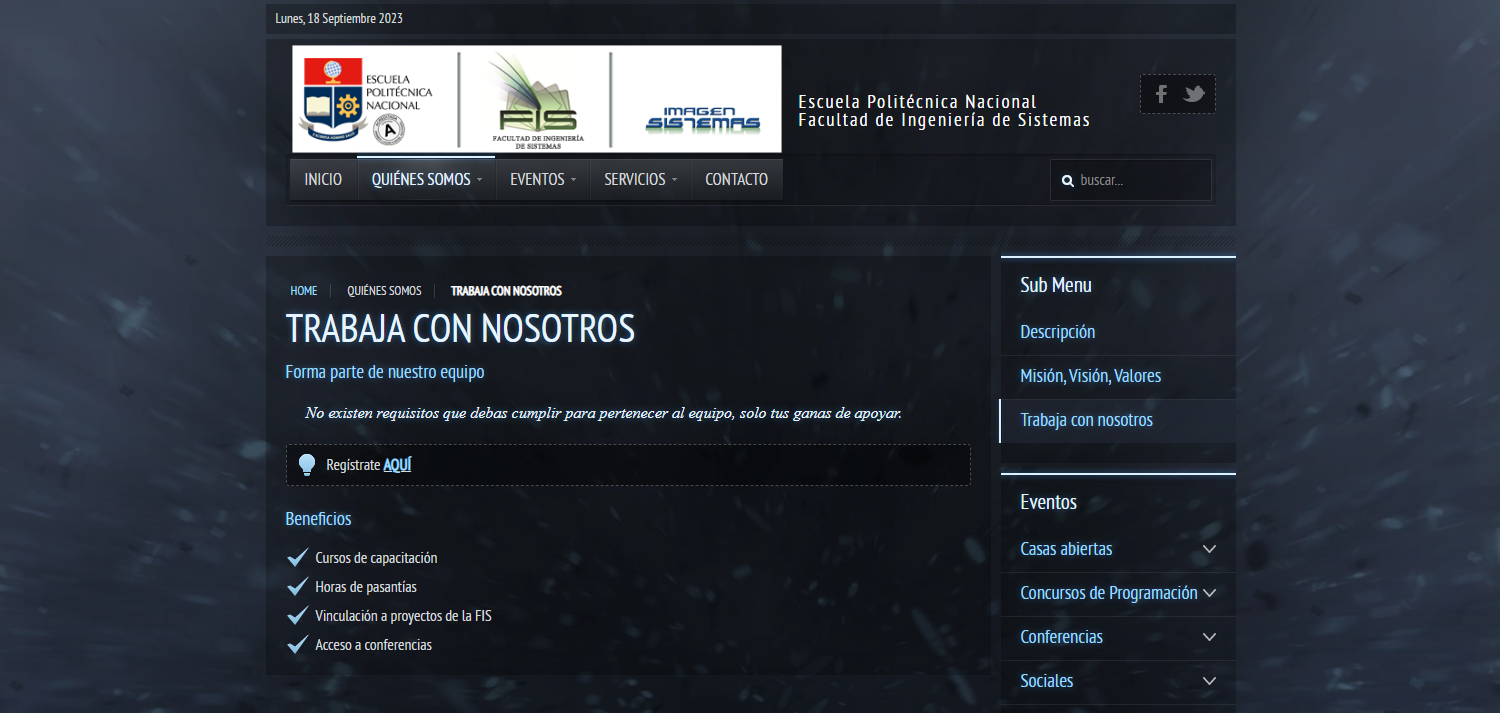Select Contacto in the navigation bar
1500x713 pixels.
click(x=736, y=180)
